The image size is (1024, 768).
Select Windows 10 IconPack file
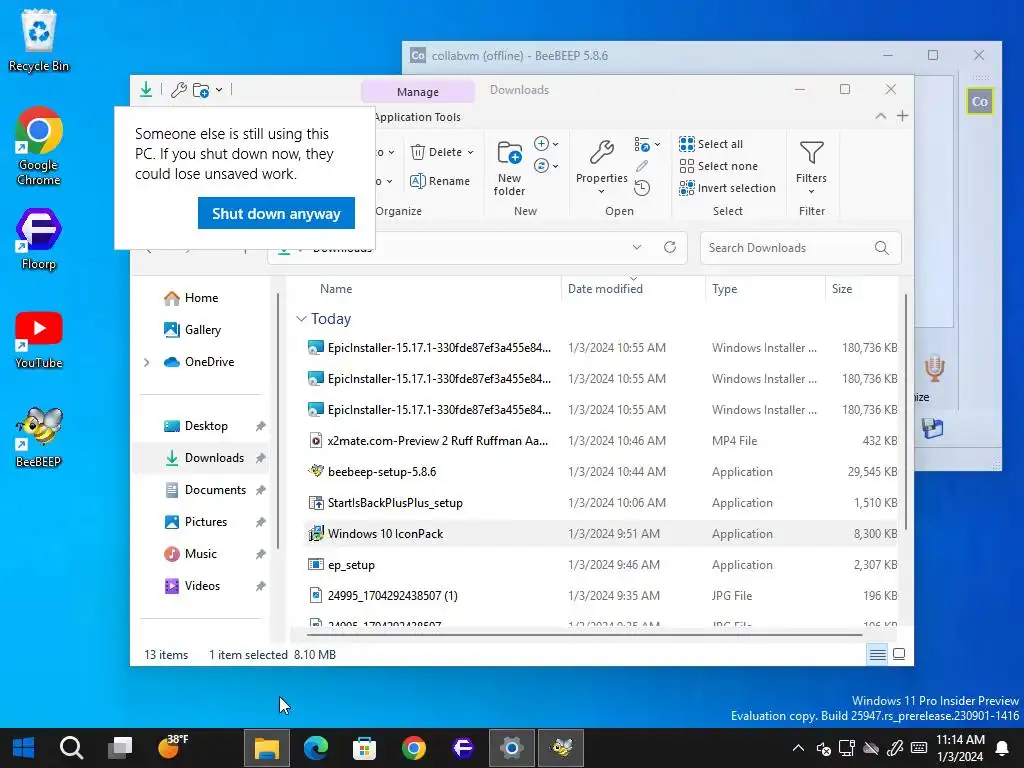(x=601, y=534)
